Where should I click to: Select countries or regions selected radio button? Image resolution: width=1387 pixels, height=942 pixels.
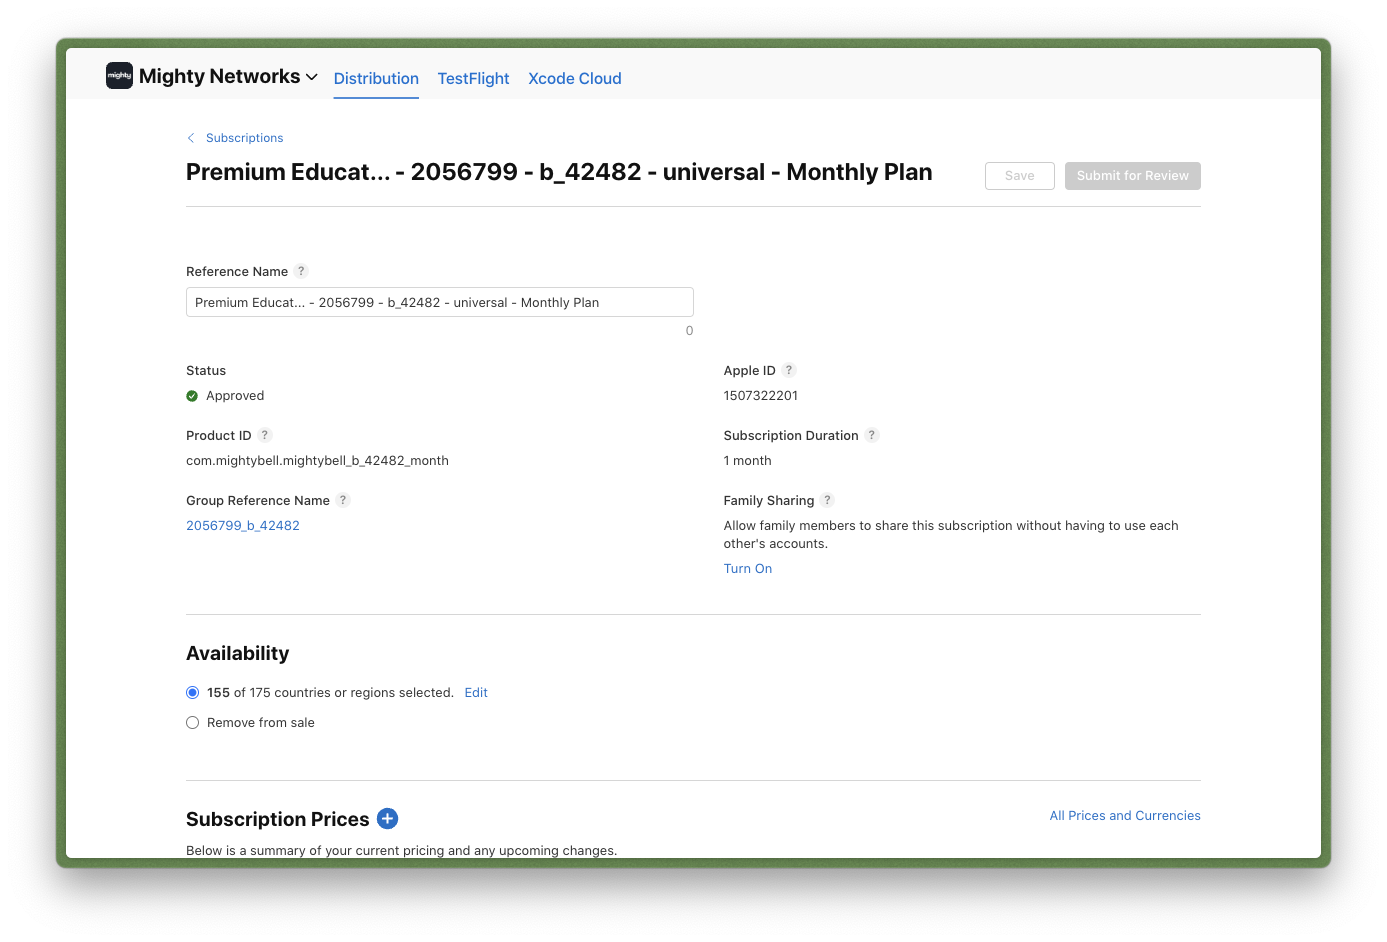tap(193, 693)
